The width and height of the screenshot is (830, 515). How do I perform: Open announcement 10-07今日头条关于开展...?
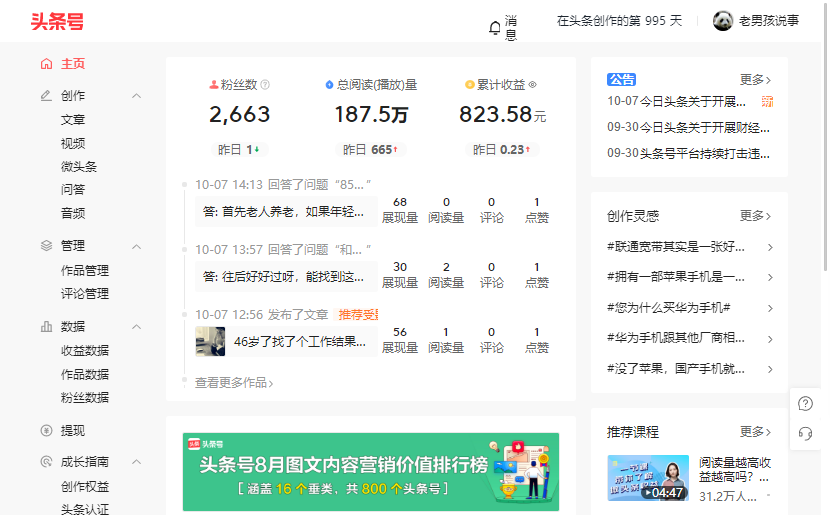[x=676, y=101]
